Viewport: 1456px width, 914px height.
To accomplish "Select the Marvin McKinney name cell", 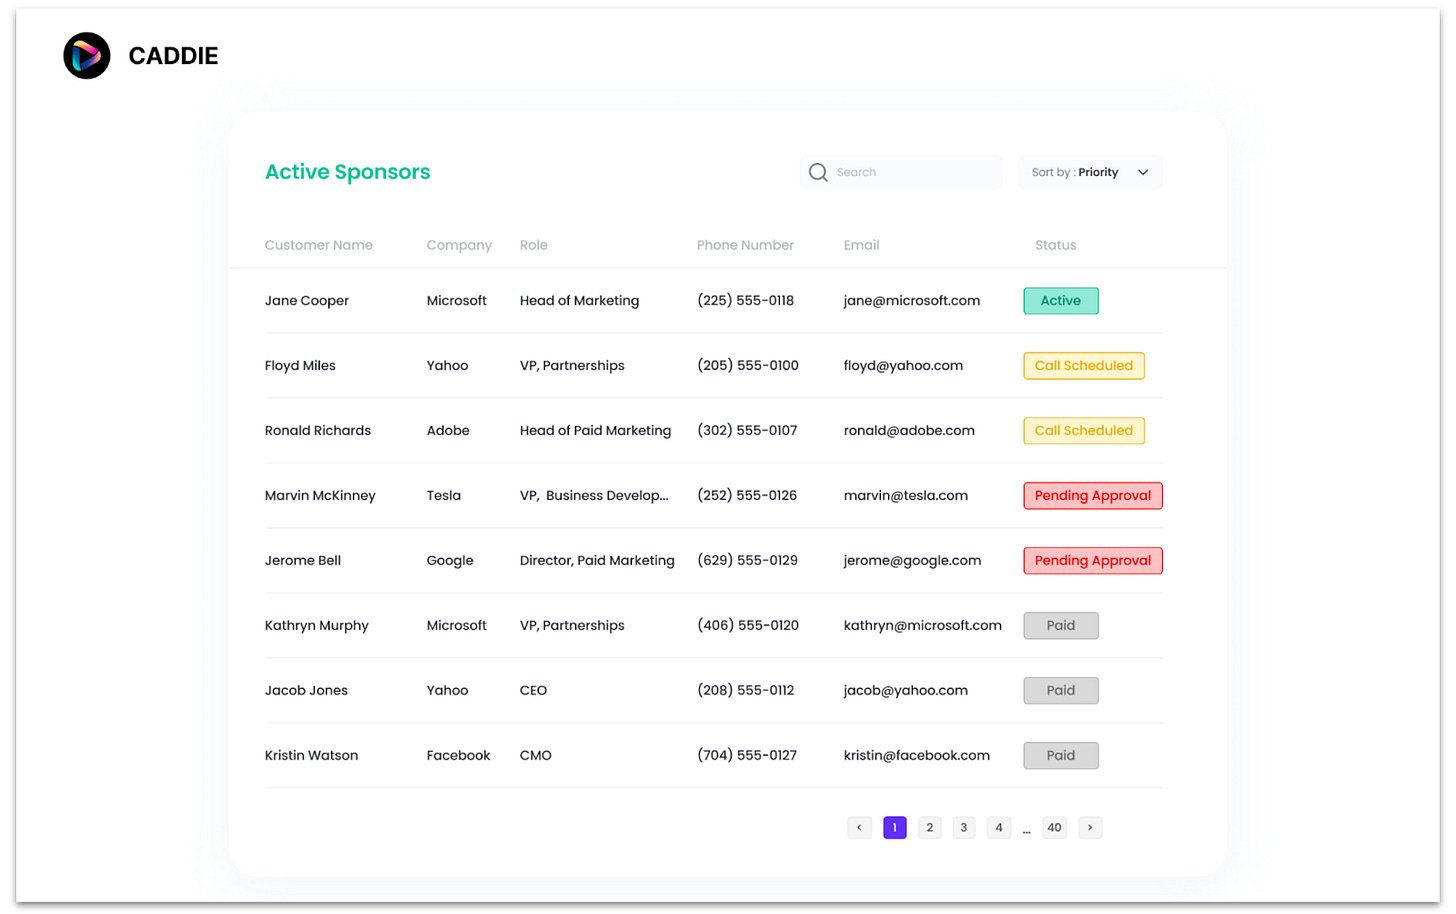I will coord(320,496).
